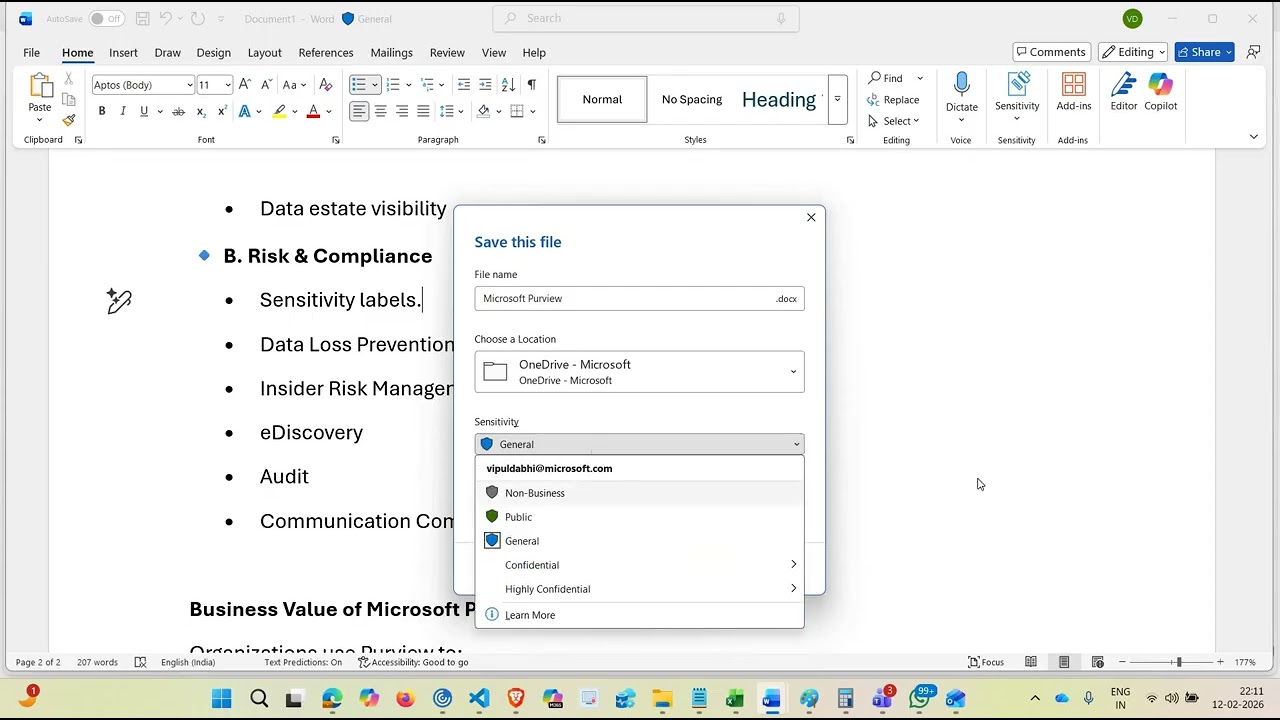
Task: Apply subscript formatting
Action: coord(201,111)
